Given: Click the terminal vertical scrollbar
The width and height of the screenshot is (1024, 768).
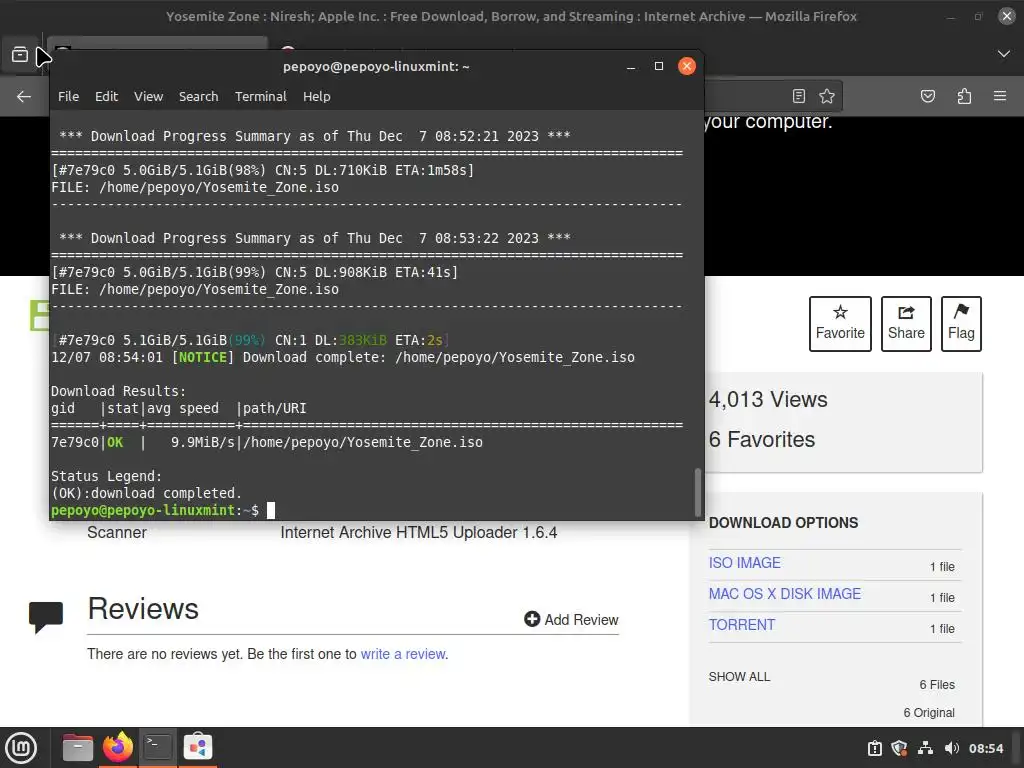Looking at the screenshot, I should pyautogui.click(x=697, y=492).
